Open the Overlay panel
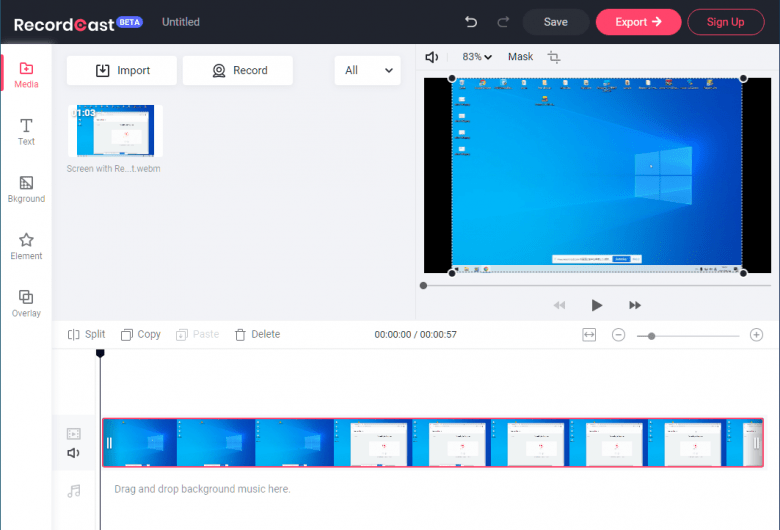This screenshot has width=780, height=530. pyautogui.click(x=26, y=304)
